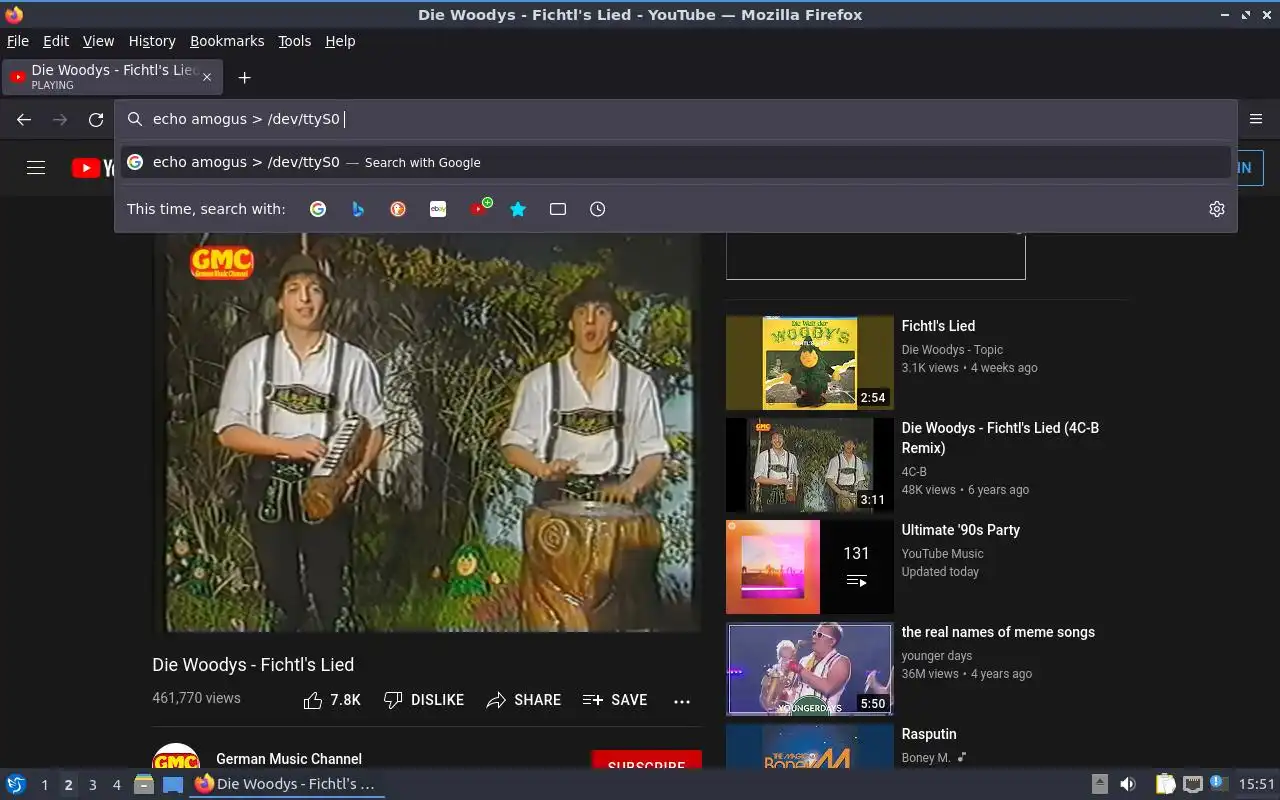Click German Music Channel avatar
The height and width of the screenshot is (800, 1280).
tap(176, 756)
